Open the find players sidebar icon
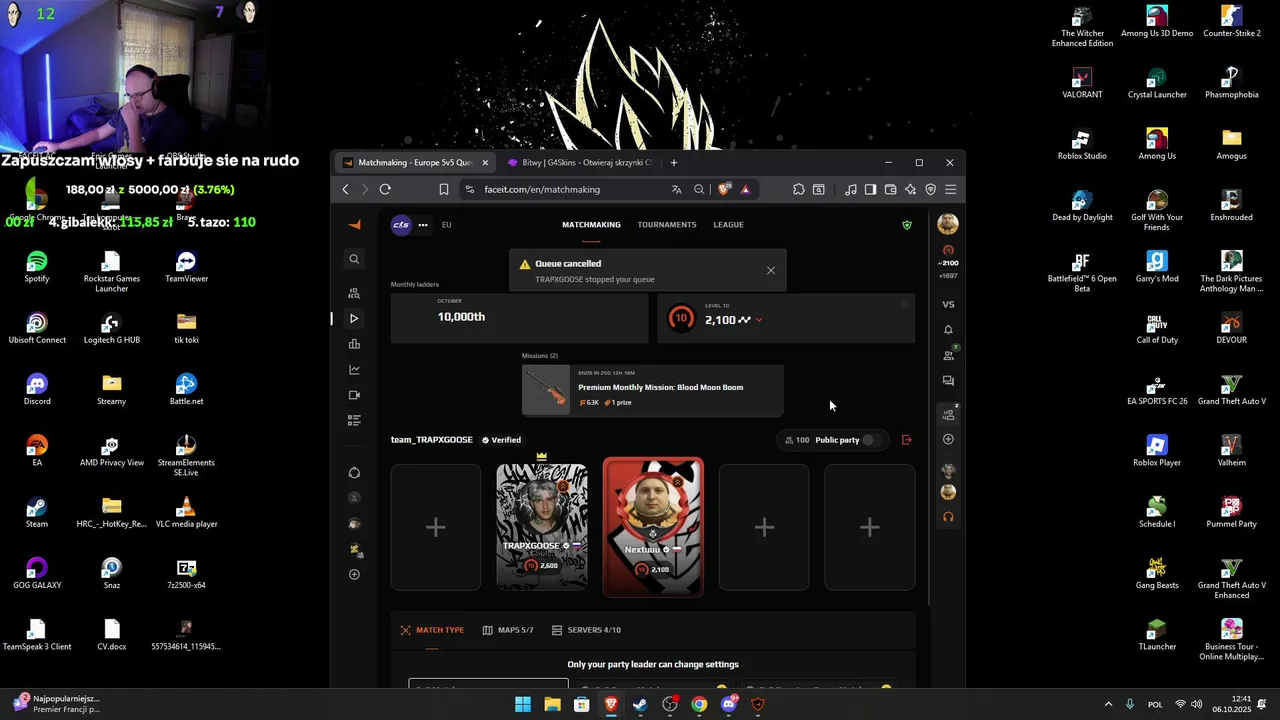The width and height of the screenshot is (1280, 720). (x=354, y=293)
